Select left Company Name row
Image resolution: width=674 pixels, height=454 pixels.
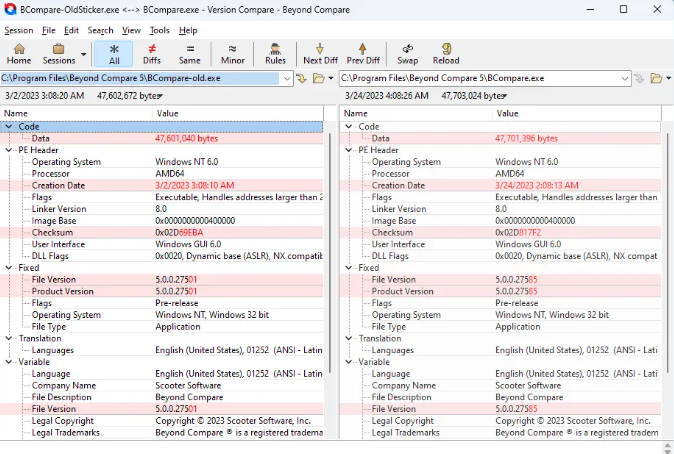click(x=162, y=385)
